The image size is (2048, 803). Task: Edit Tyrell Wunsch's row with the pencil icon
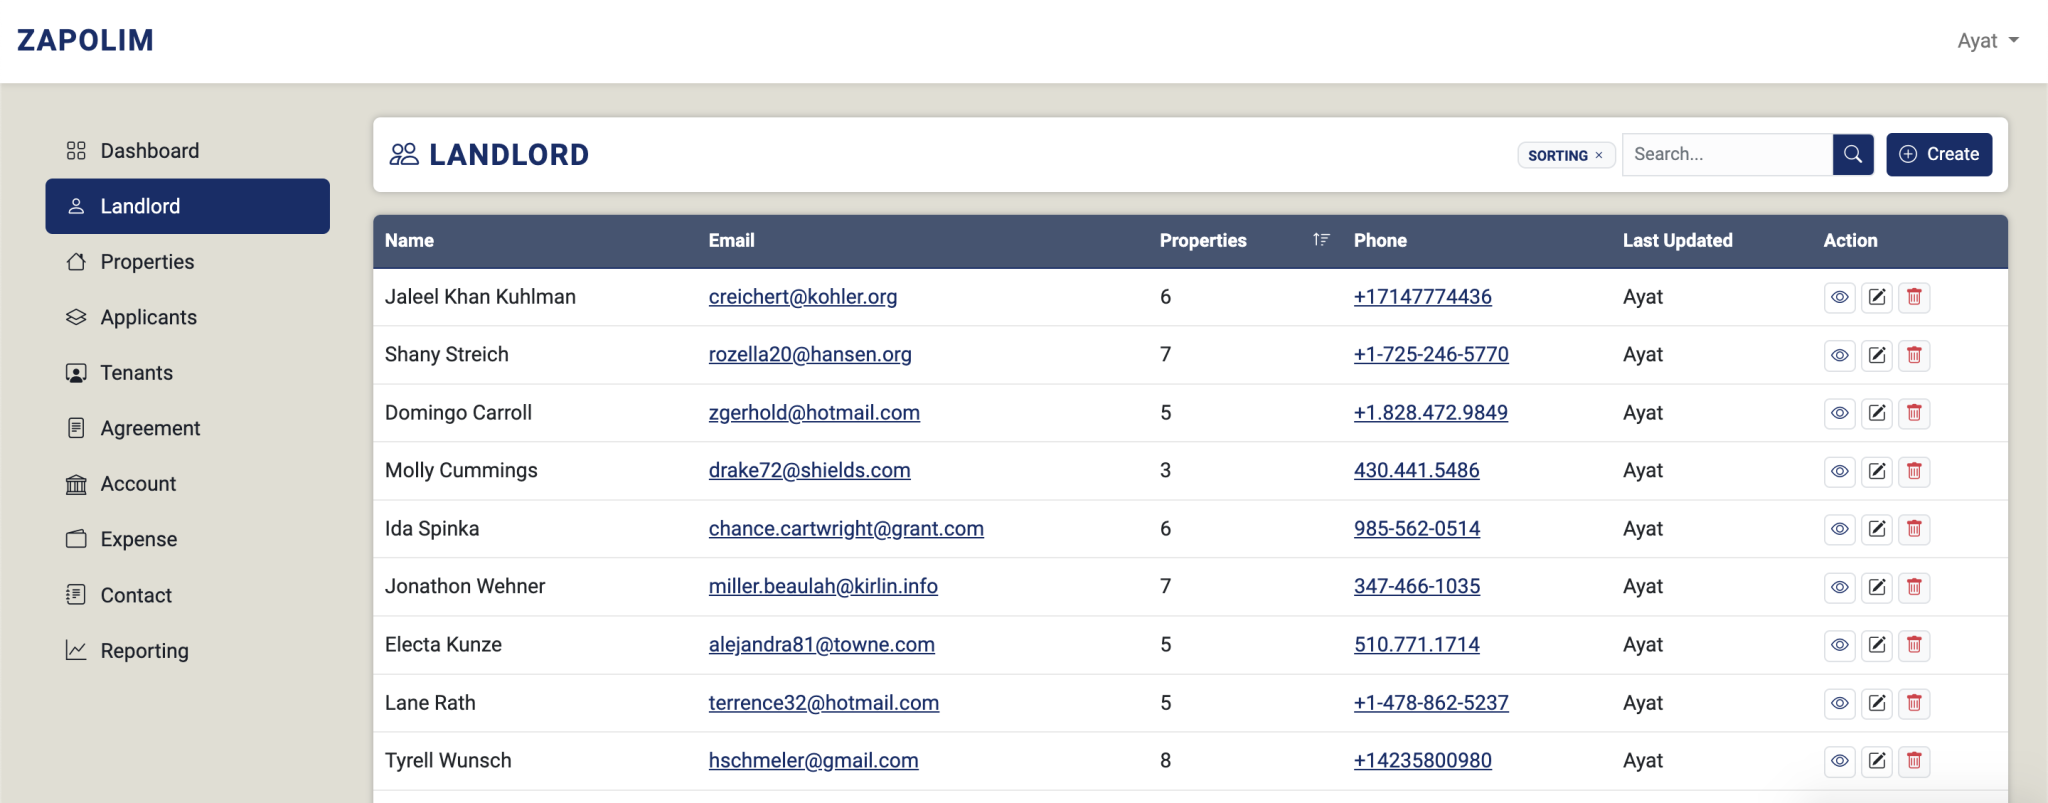(1877, 761)
